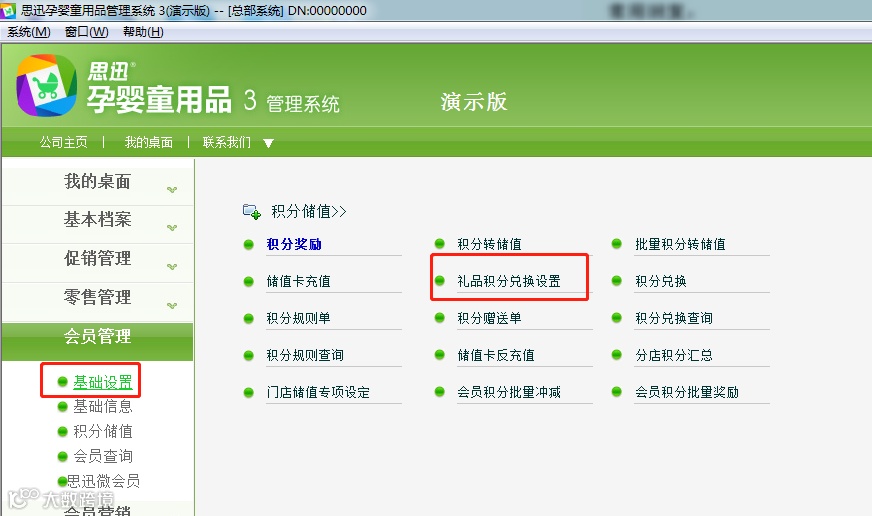
Task: Open the 窗口(W) menu
Action: click(x=86, y=32)
